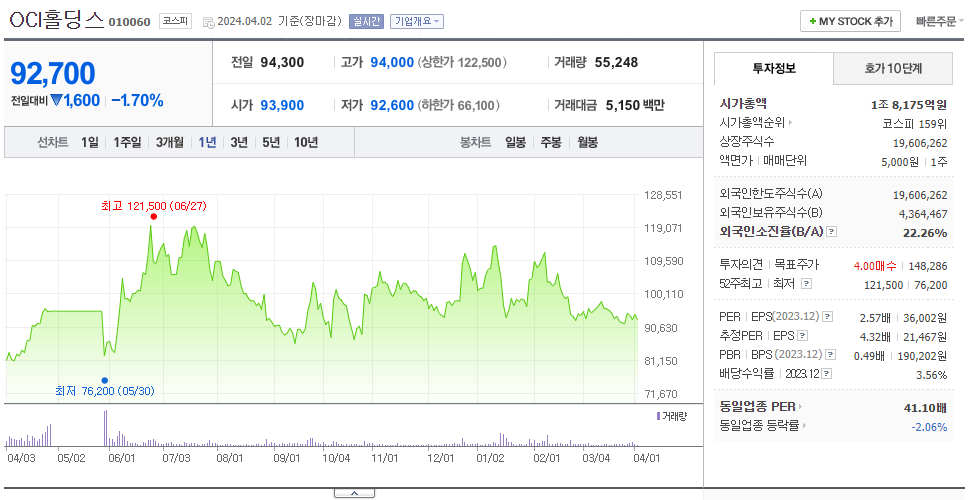Click the 실시간 badge button
Viewport: 968px width, 500px height.
click(366, 22)
